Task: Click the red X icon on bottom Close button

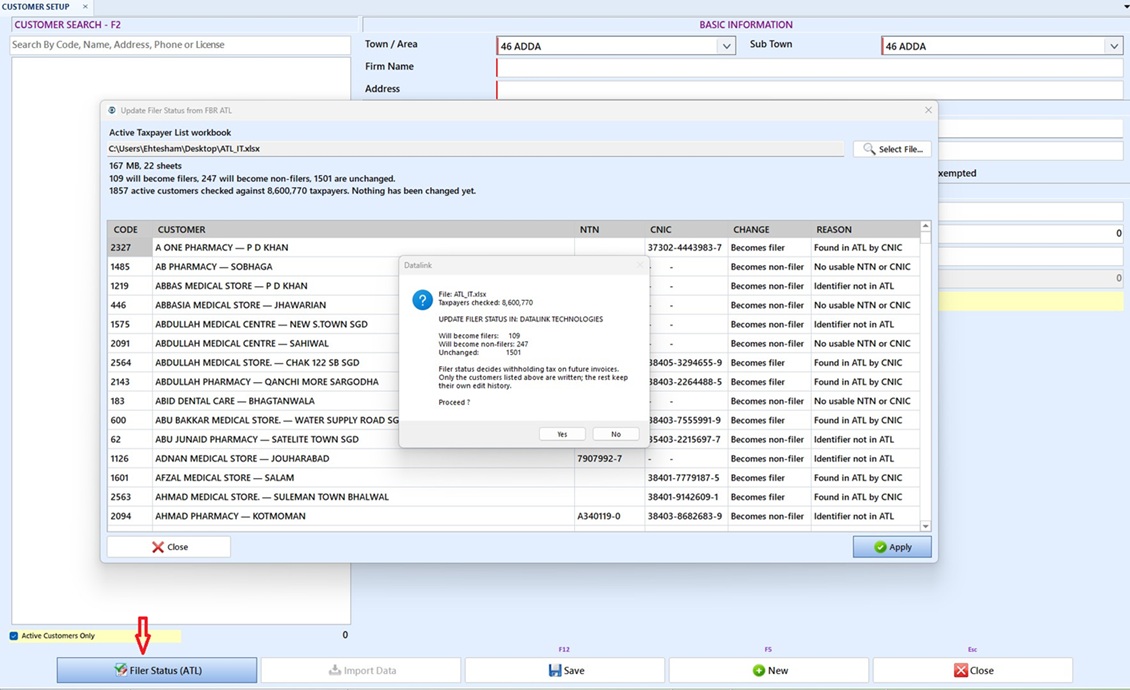Action: coord(961,671)
